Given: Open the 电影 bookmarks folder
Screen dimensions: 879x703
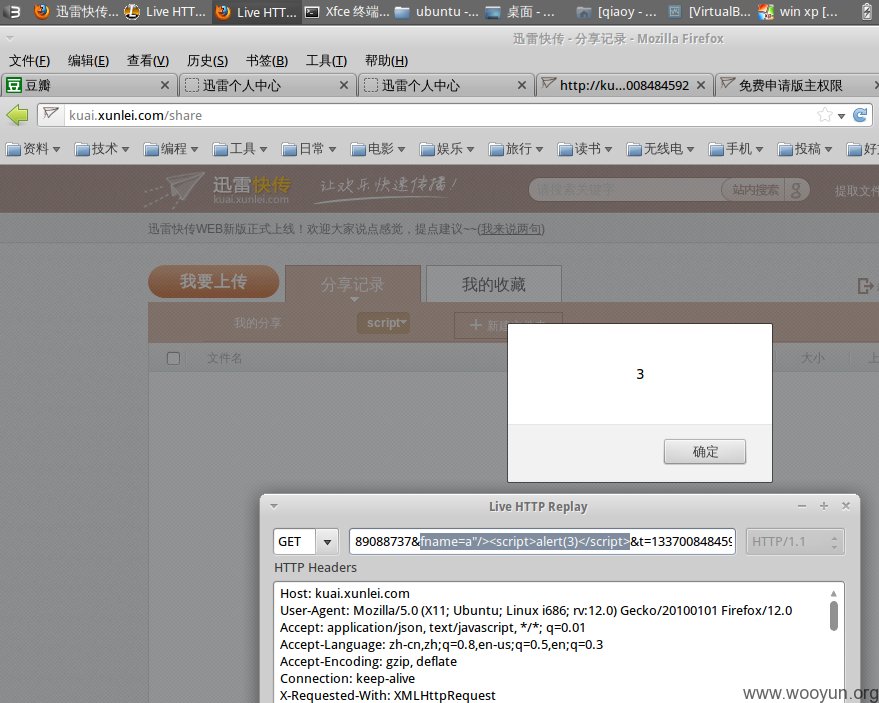Looking at the screenshot, I should click(x=377, y=149).
